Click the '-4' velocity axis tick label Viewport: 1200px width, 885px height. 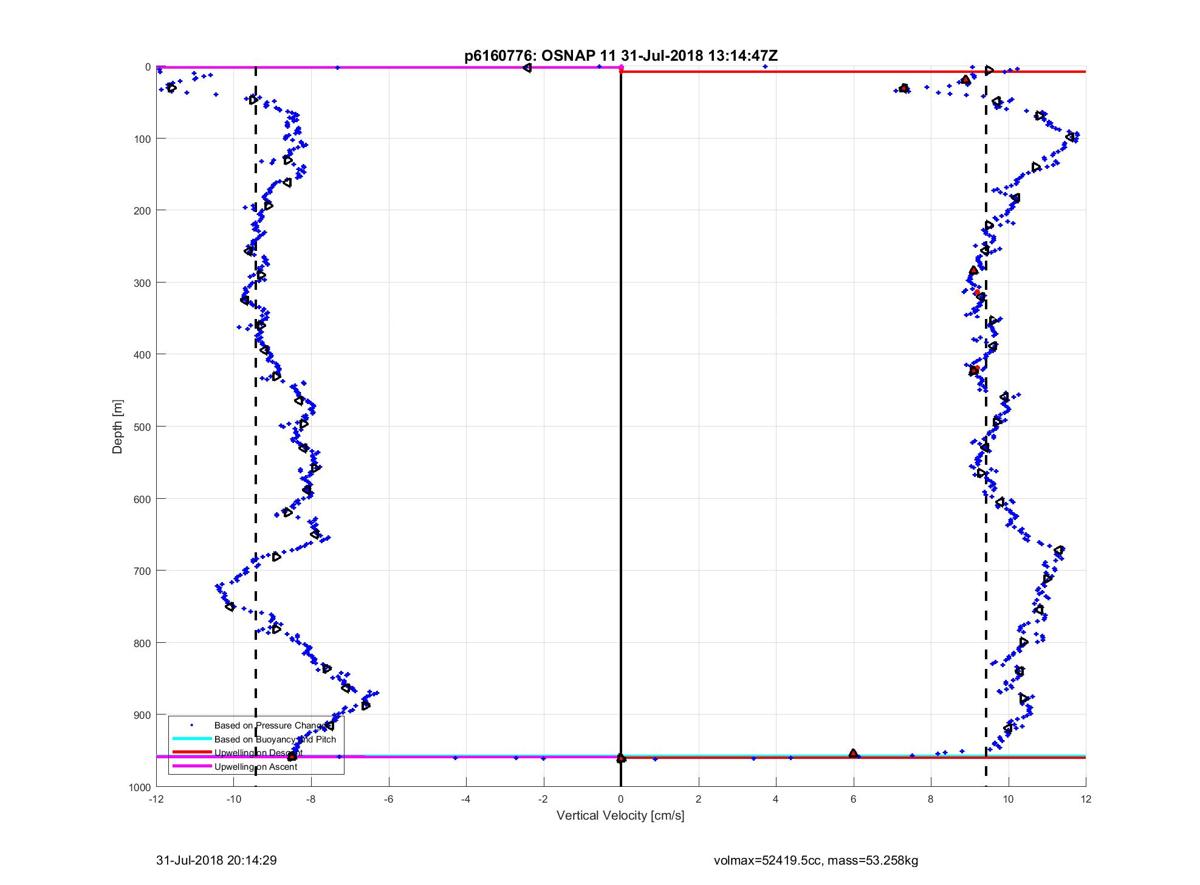tap(466, 799)
